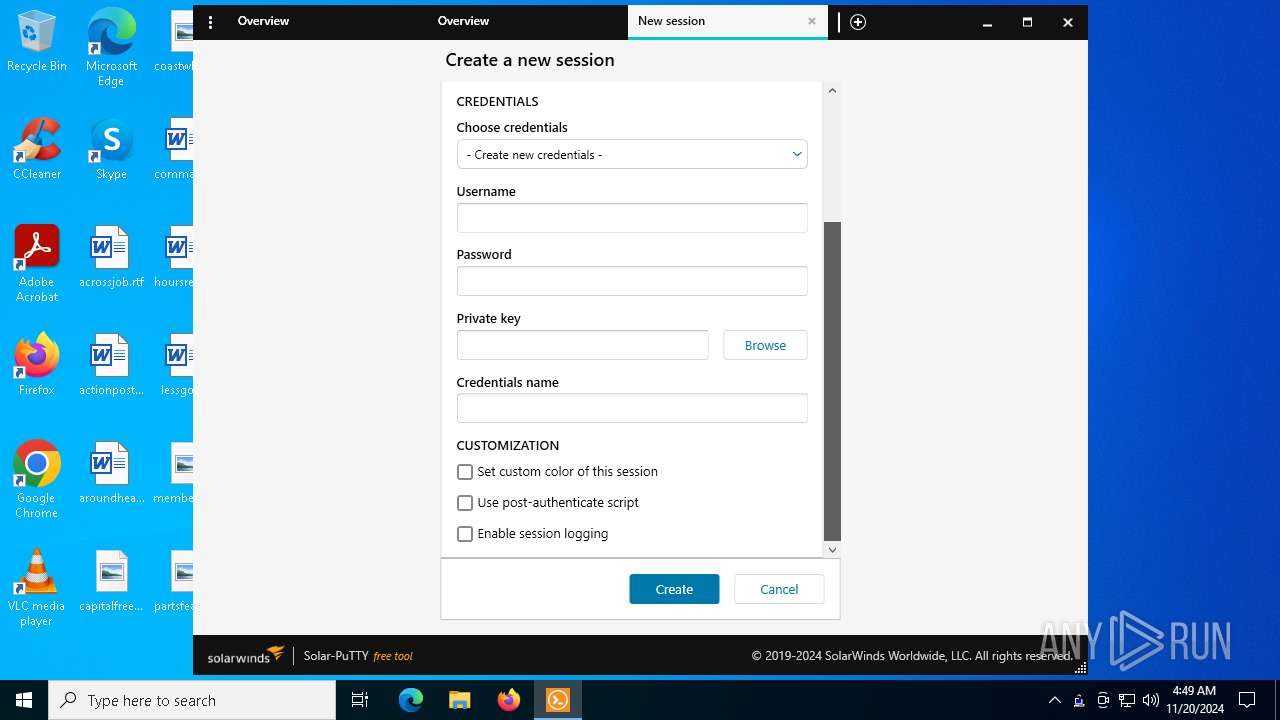Check Use post-authenticate script

tap(465, 503)
